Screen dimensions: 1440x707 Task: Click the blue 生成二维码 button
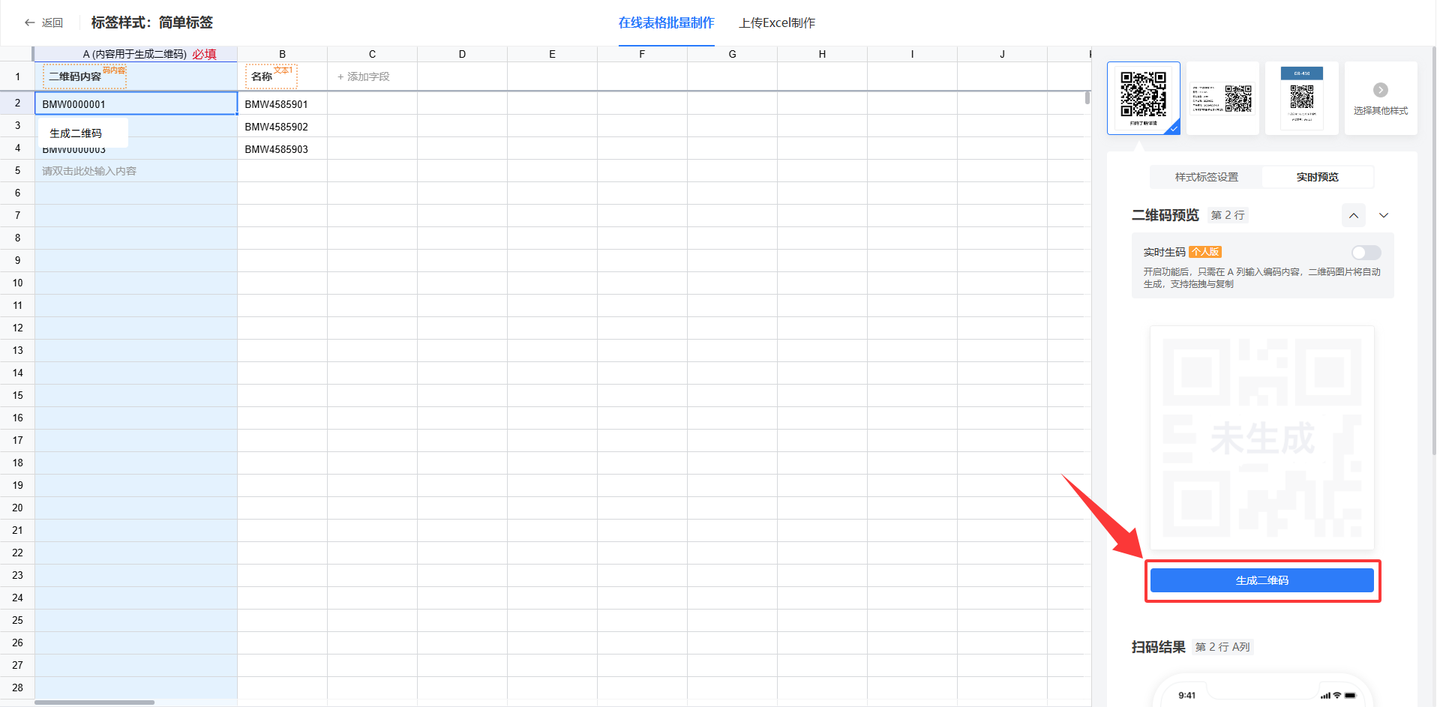click(1261, 580)
